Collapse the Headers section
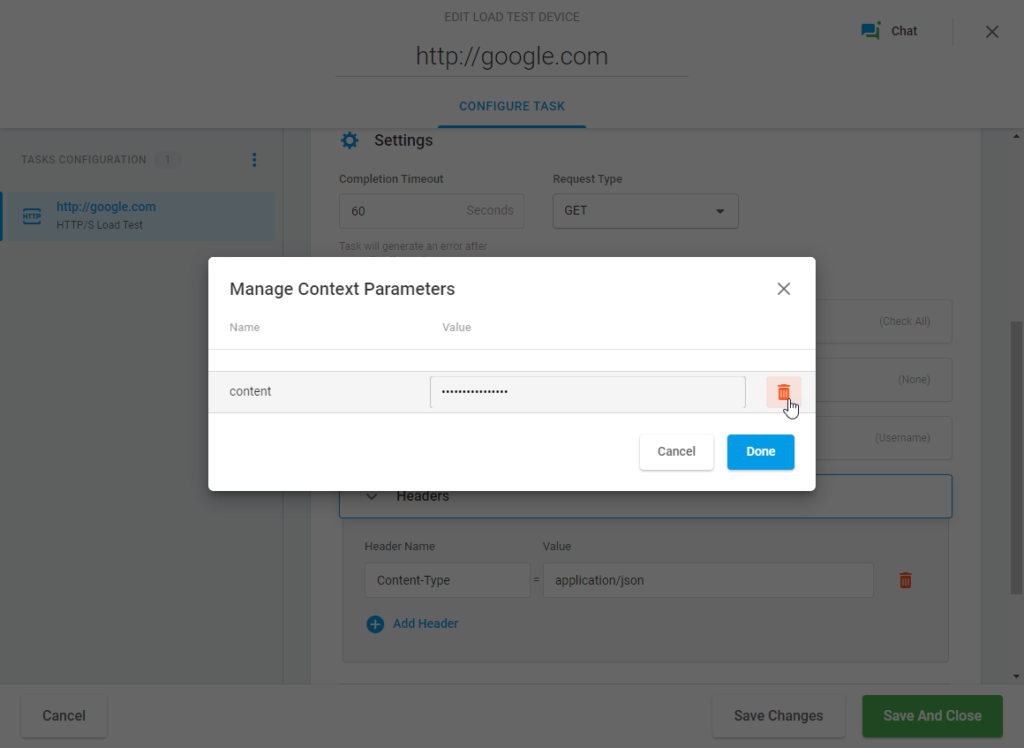This screenshot has width=1024, height=748. point(371,495)
